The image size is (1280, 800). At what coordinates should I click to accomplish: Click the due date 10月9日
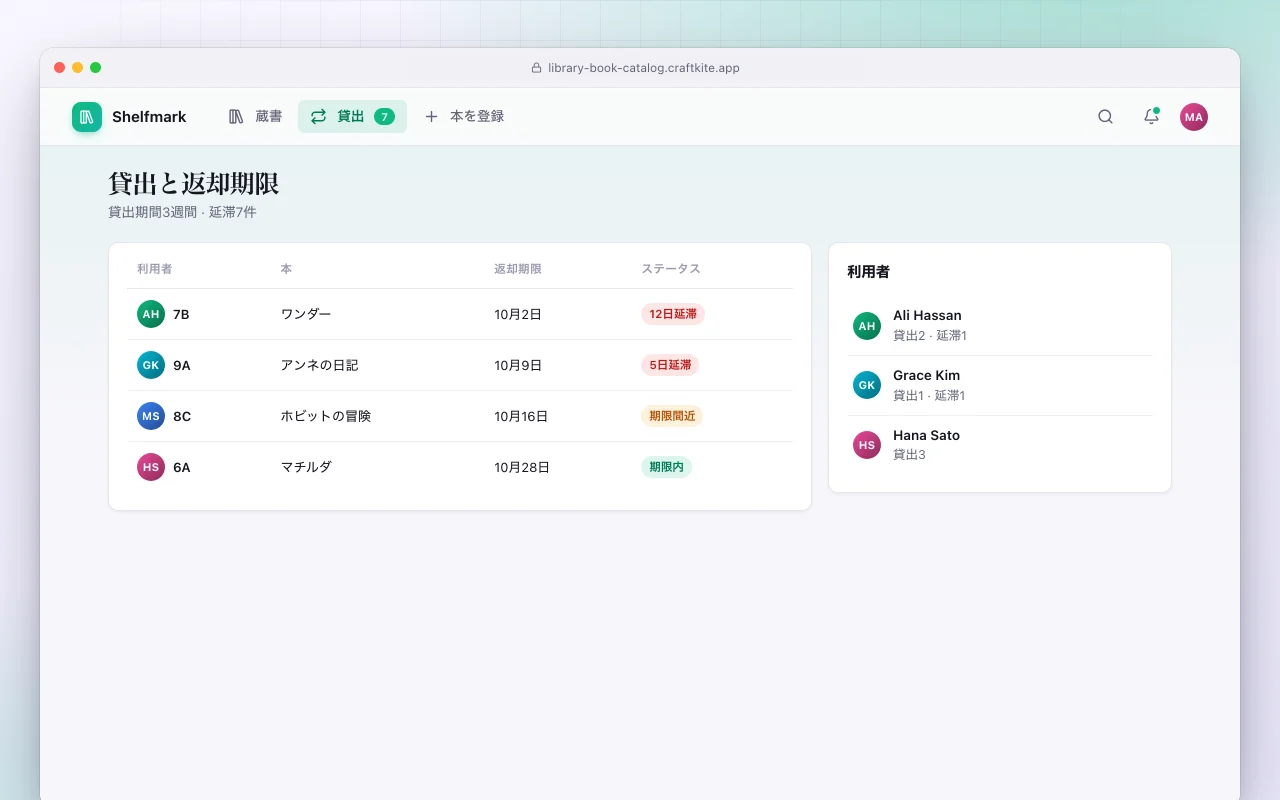pos(518,365)
